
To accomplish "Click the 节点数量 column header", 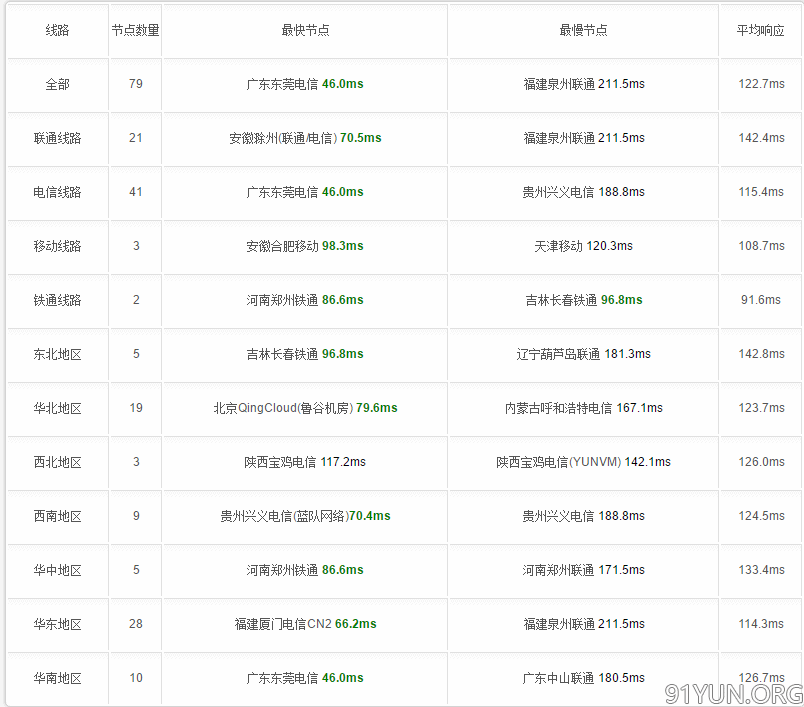I will (135, 30).
